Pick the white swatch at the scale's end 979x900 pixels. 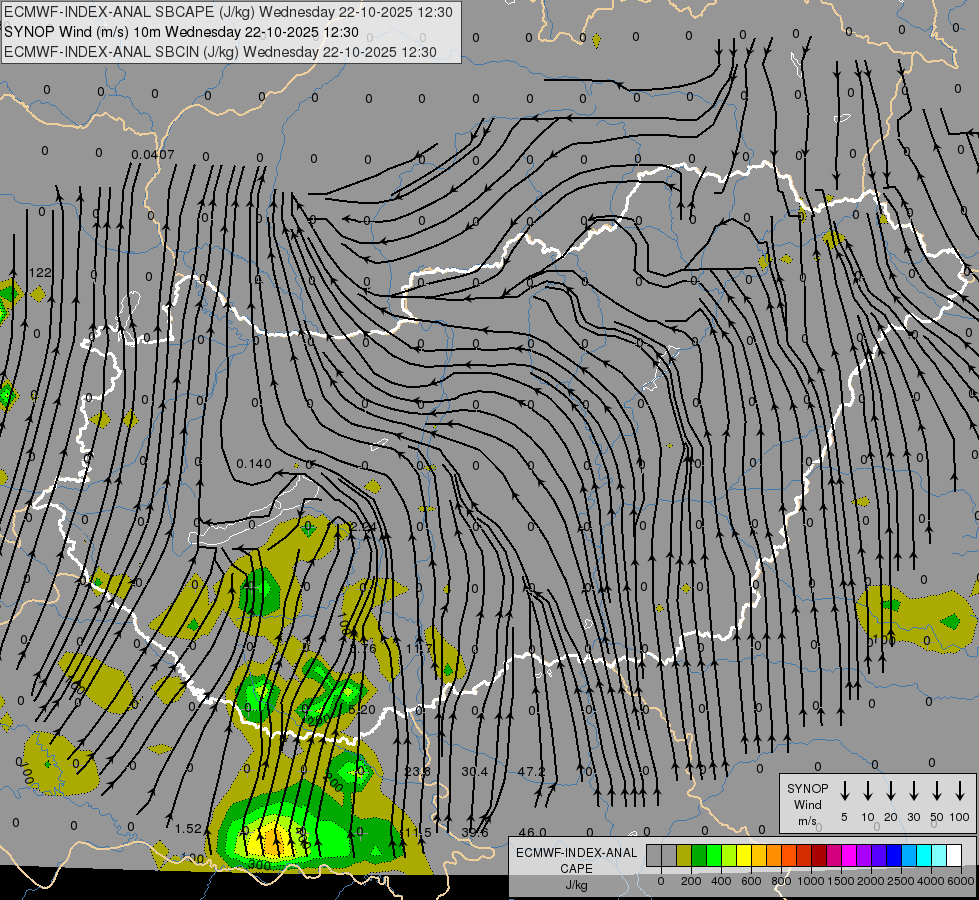point(953,855)
